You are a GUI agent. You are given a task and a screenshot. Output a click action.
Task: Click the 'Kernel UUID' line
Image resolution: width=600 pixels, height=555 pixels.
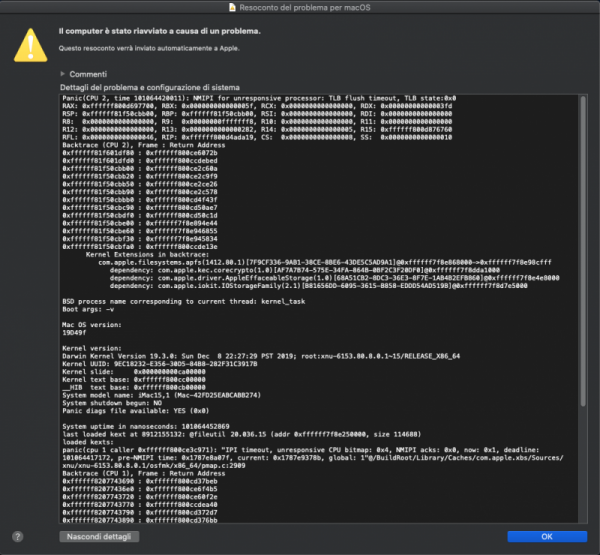[160, 364]
